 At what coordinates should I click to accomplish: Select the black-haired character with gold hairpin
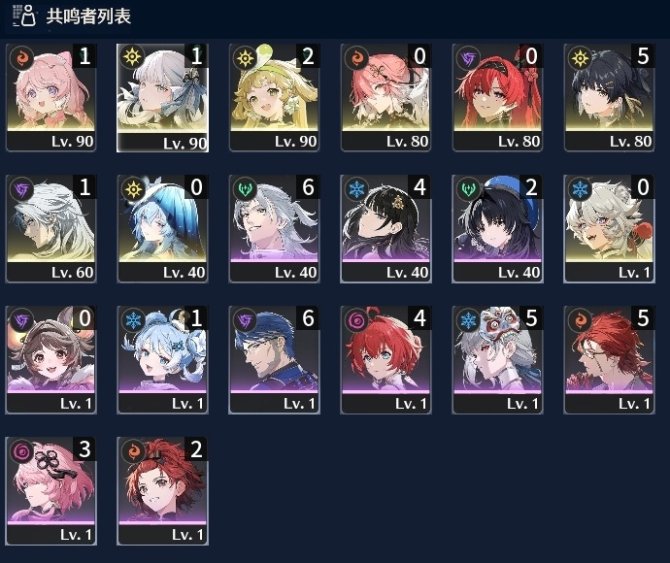coord(386,229)
